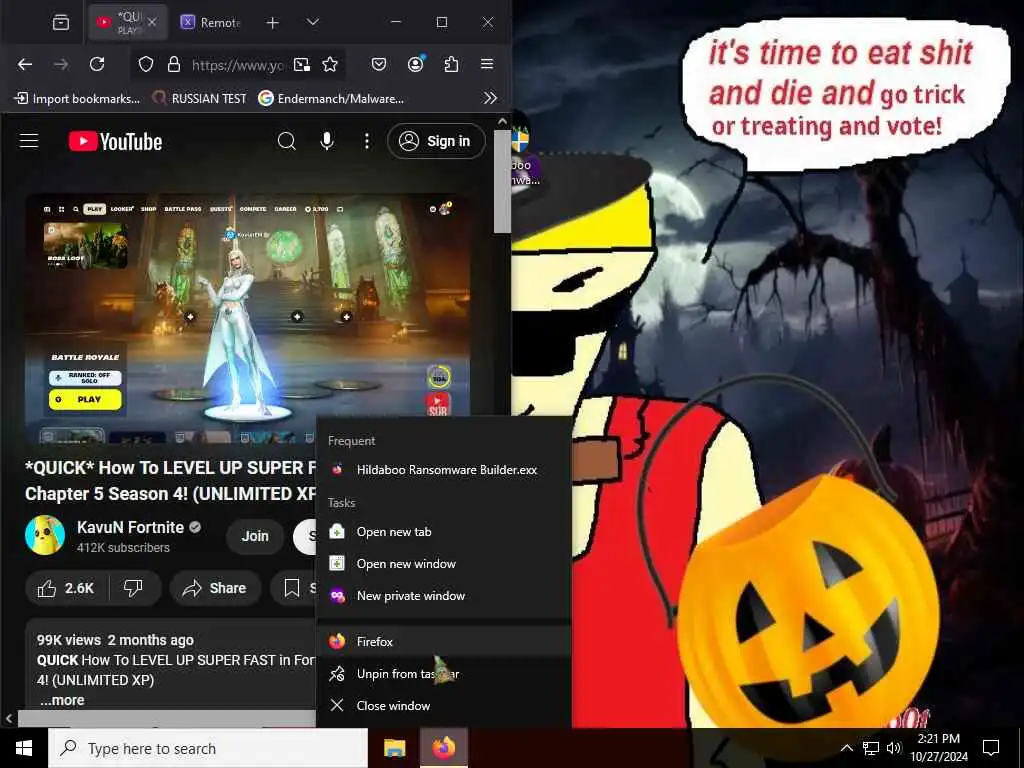1024x768 pixels.
Task: Open Hildaboo Ransomware Builder.exx from jump list
Action: pos(443,470)
